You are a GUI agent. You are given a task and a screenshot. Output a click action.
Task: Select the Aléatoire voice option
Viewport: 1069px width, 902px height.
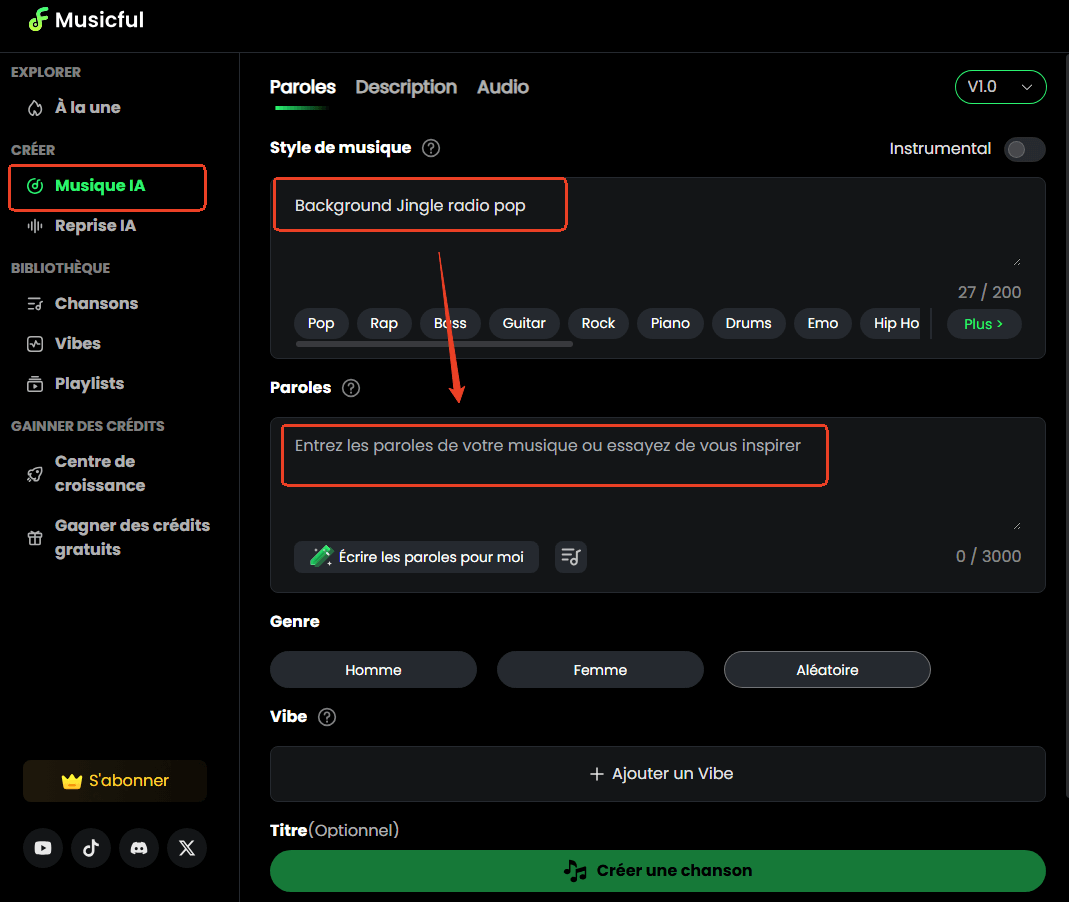point(826,669)
